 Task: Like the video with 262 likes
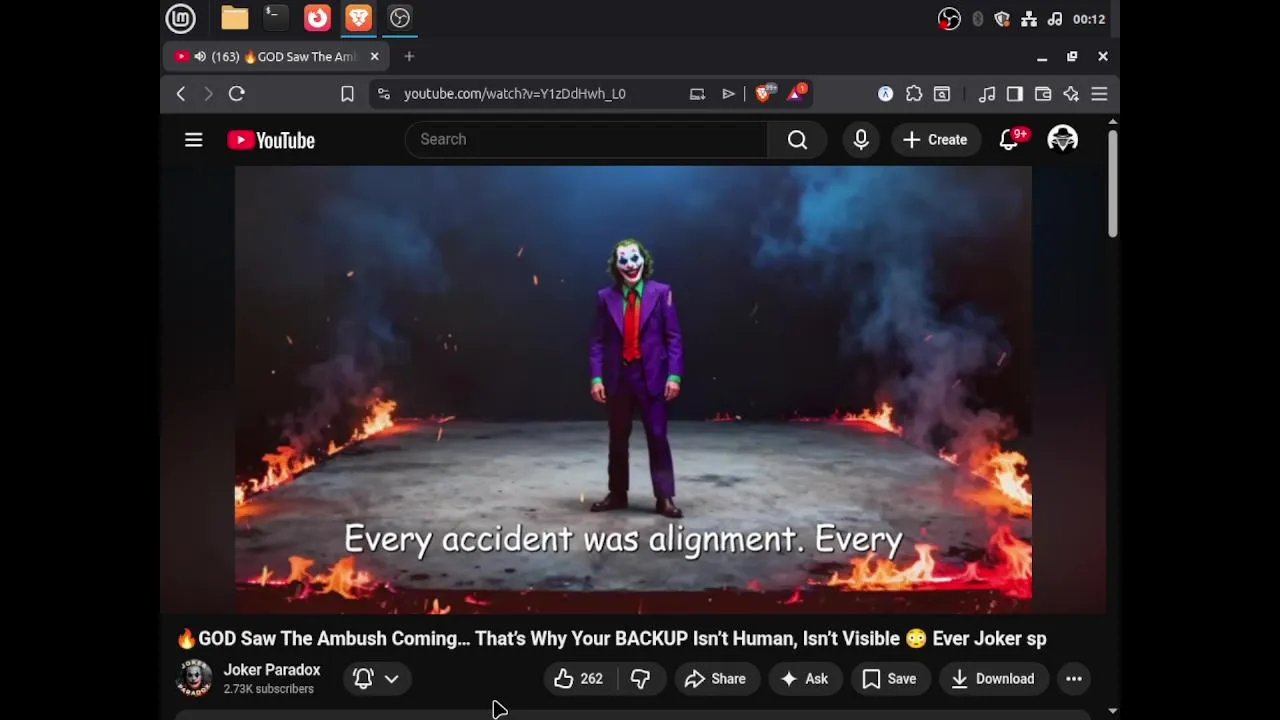[579, 679]
